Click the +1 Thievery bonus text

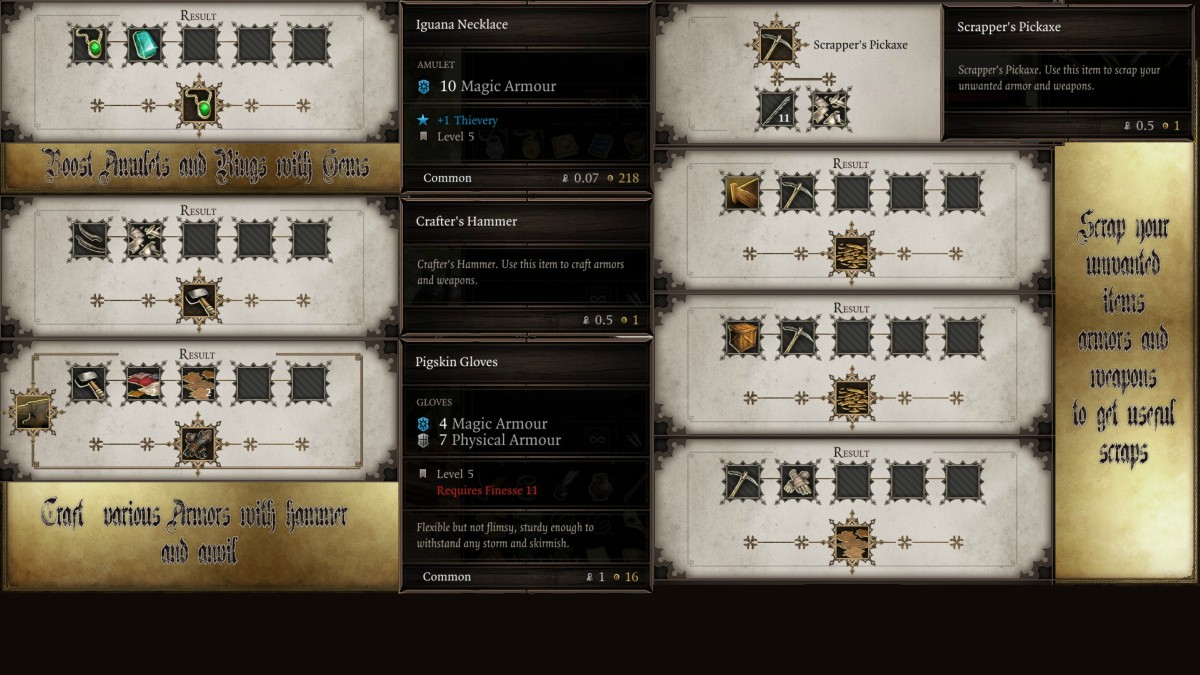(467, 120)
